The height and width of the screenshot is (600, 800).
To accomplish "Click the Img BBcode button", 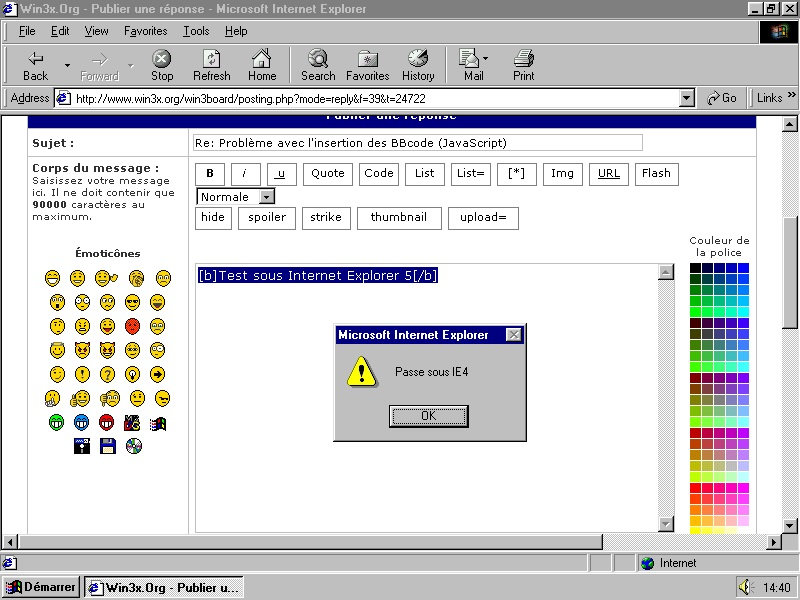I will click(x=562, y=174).
